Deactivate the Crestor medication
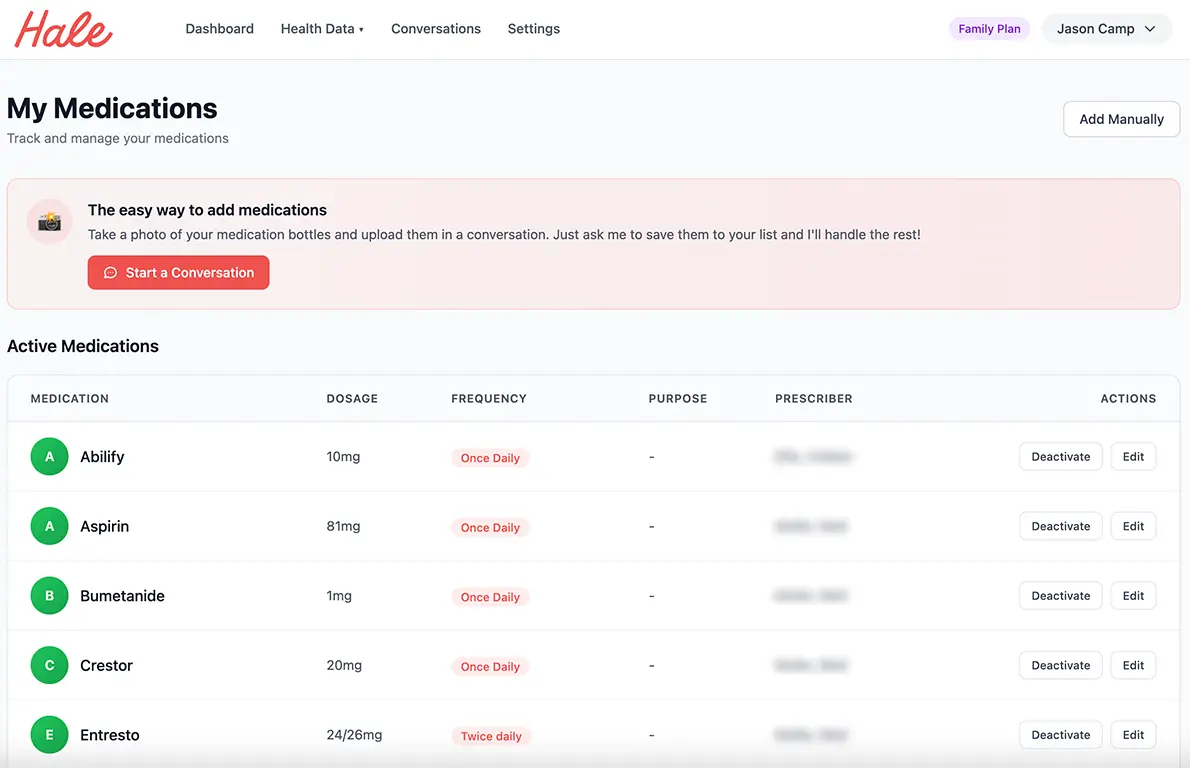The height and width of the screenshot is (768, 1190). (1060, 666)
